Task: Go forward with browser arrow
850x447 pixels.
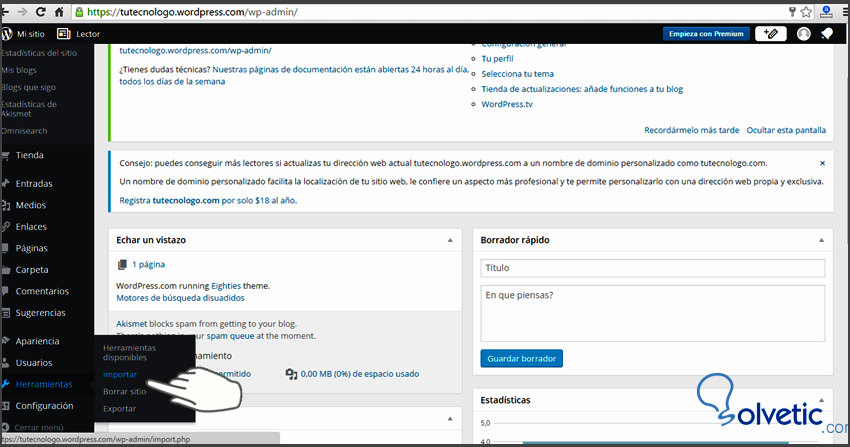Action: pyautogui.click(x=22, y=12)
